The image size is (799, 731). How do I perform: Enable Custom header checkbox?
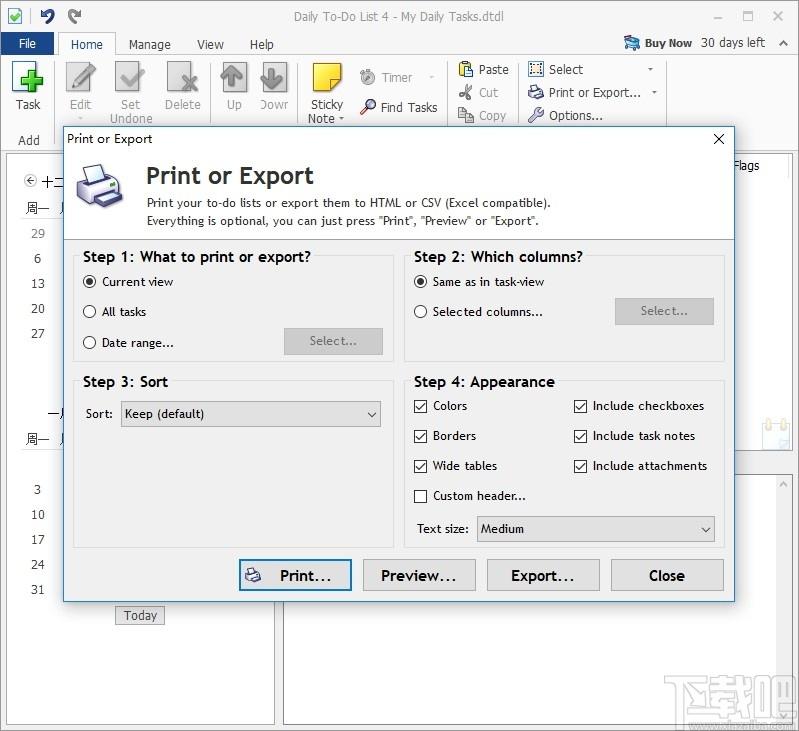[420, 496]
